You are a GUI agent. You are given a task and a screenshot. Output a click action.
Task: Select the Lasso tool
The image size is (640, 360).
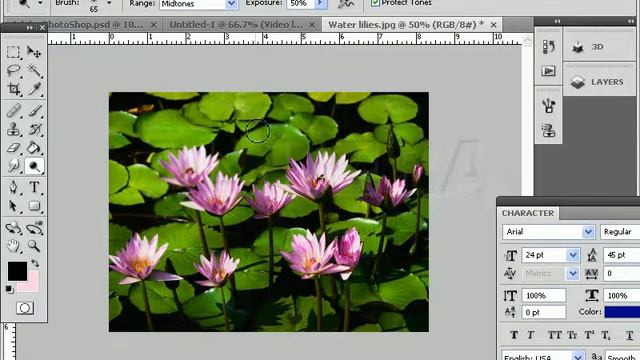pos(13,70)
